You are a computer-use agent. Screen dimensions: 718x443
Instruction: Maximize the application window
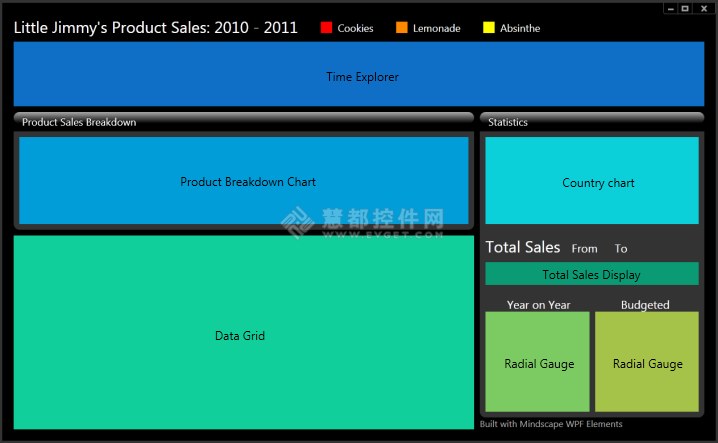[x=685, y=9]
